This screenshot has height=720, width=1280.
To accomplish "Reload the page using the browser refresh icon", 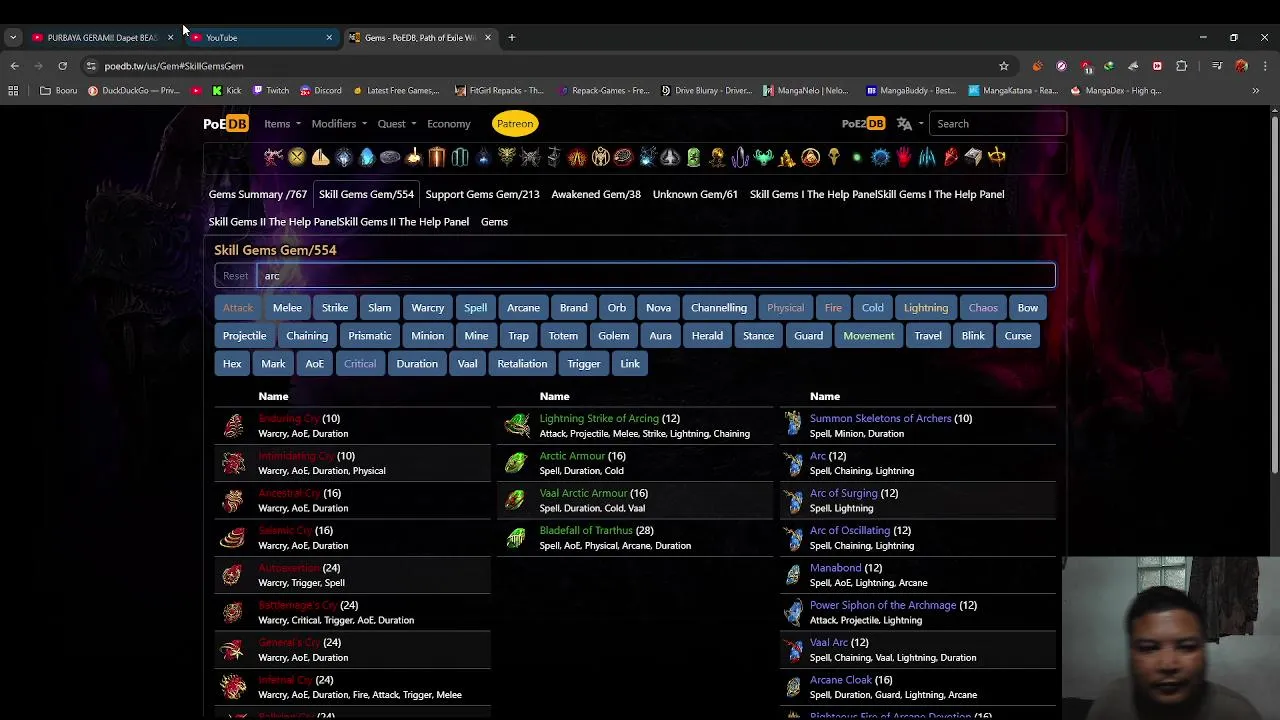I will (62, 66).
